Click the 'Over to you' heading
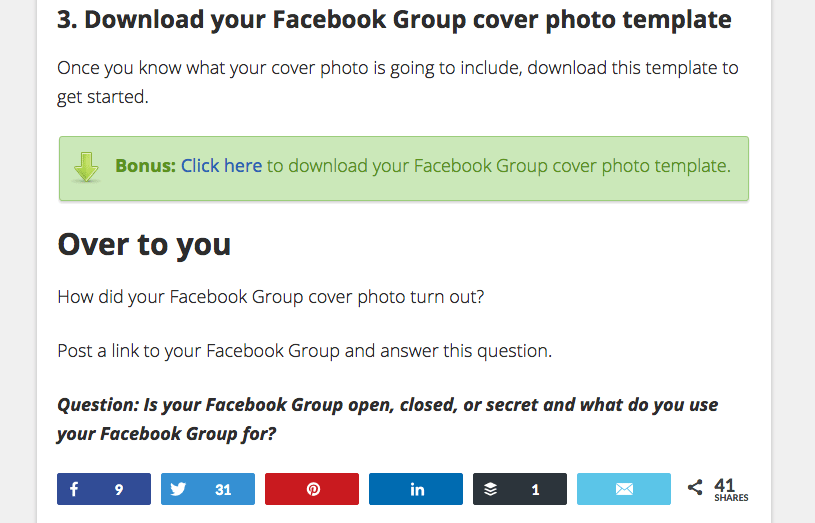 (x=144, y=244)
